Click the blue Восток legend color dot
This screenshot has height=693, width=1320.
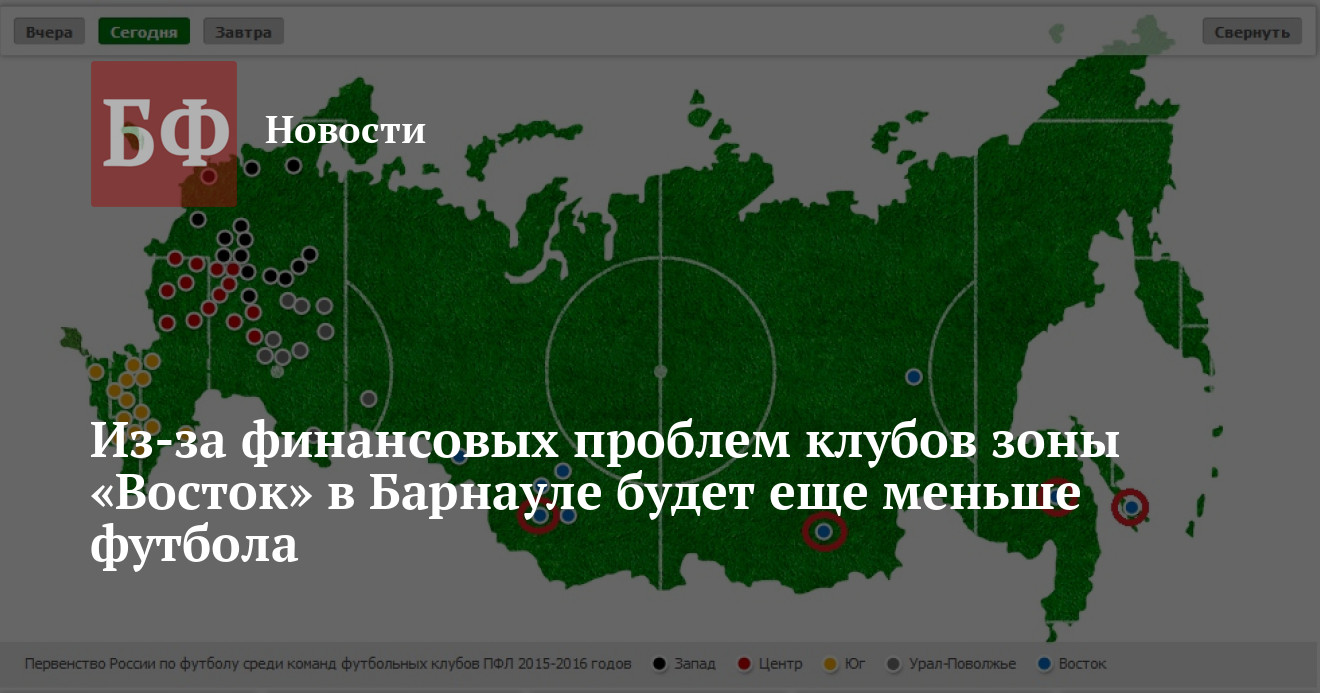click(1044, 664)
